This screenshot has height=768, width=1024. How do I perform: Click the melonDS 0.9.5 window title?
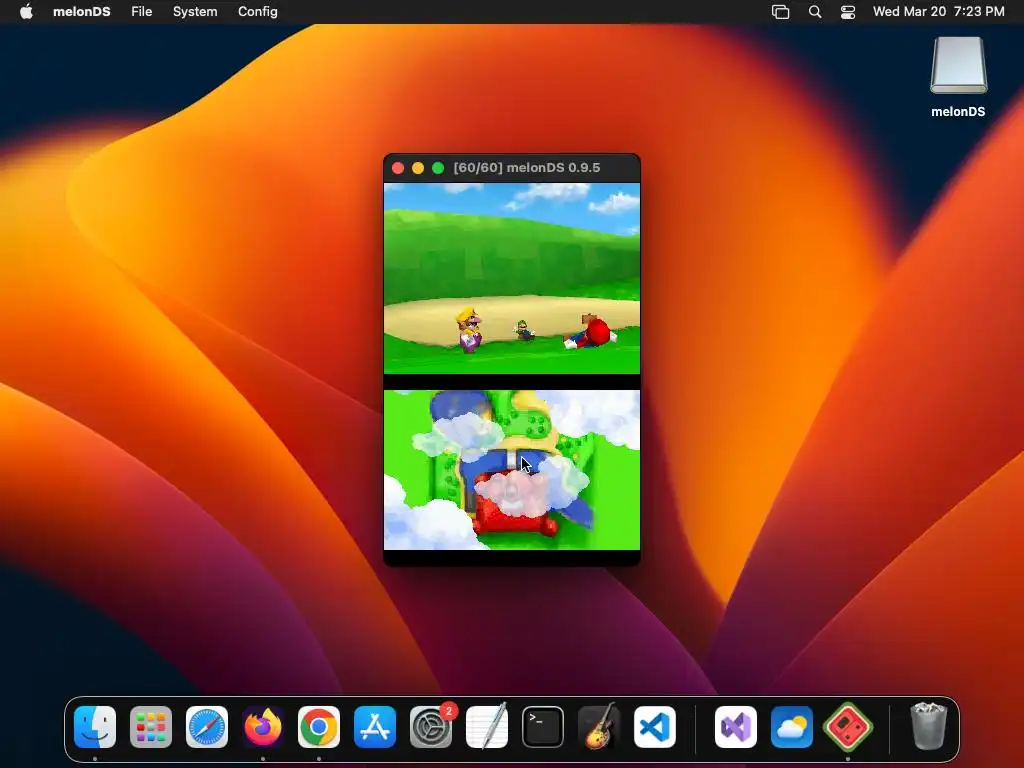tap(526, 168)
